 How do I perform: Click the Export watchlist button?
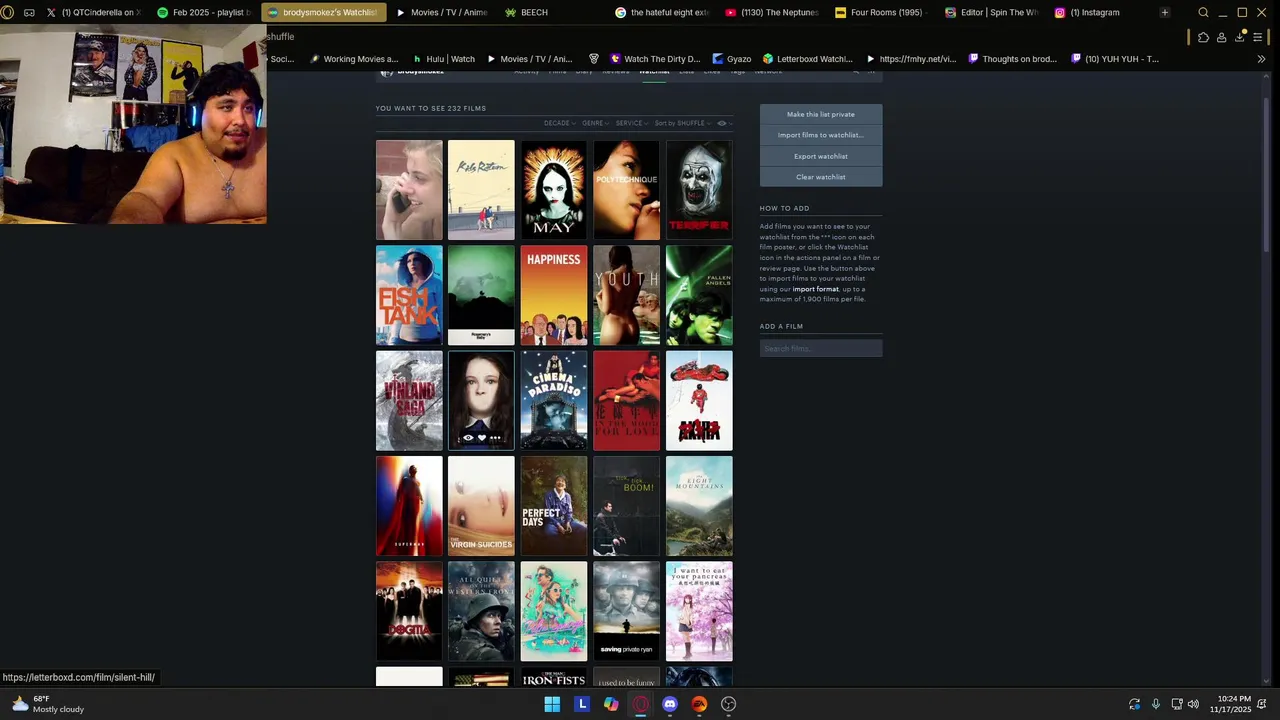coord(821,156)
